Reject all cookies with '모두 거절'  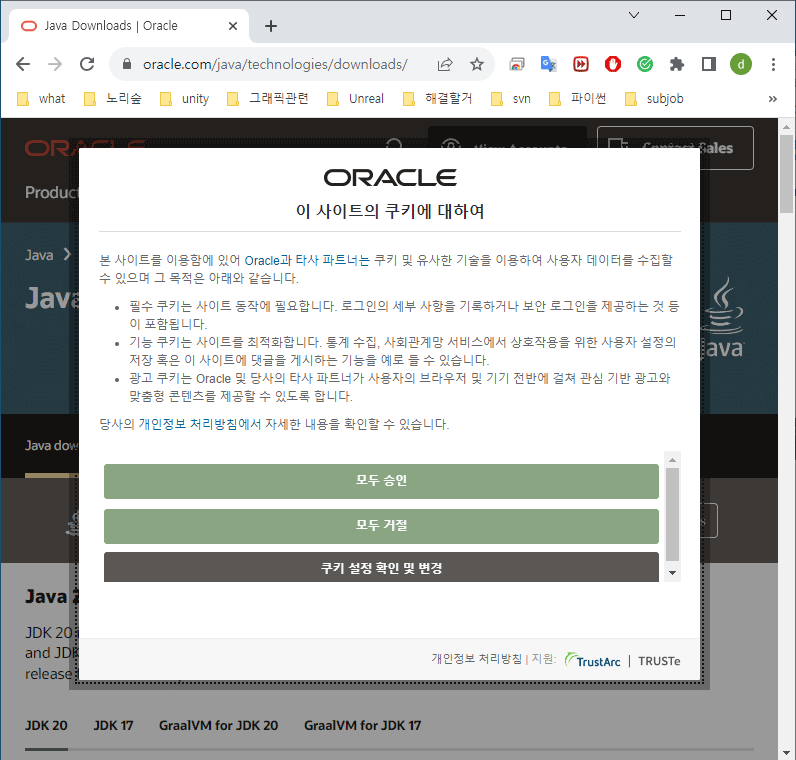[x=381, y=526]
